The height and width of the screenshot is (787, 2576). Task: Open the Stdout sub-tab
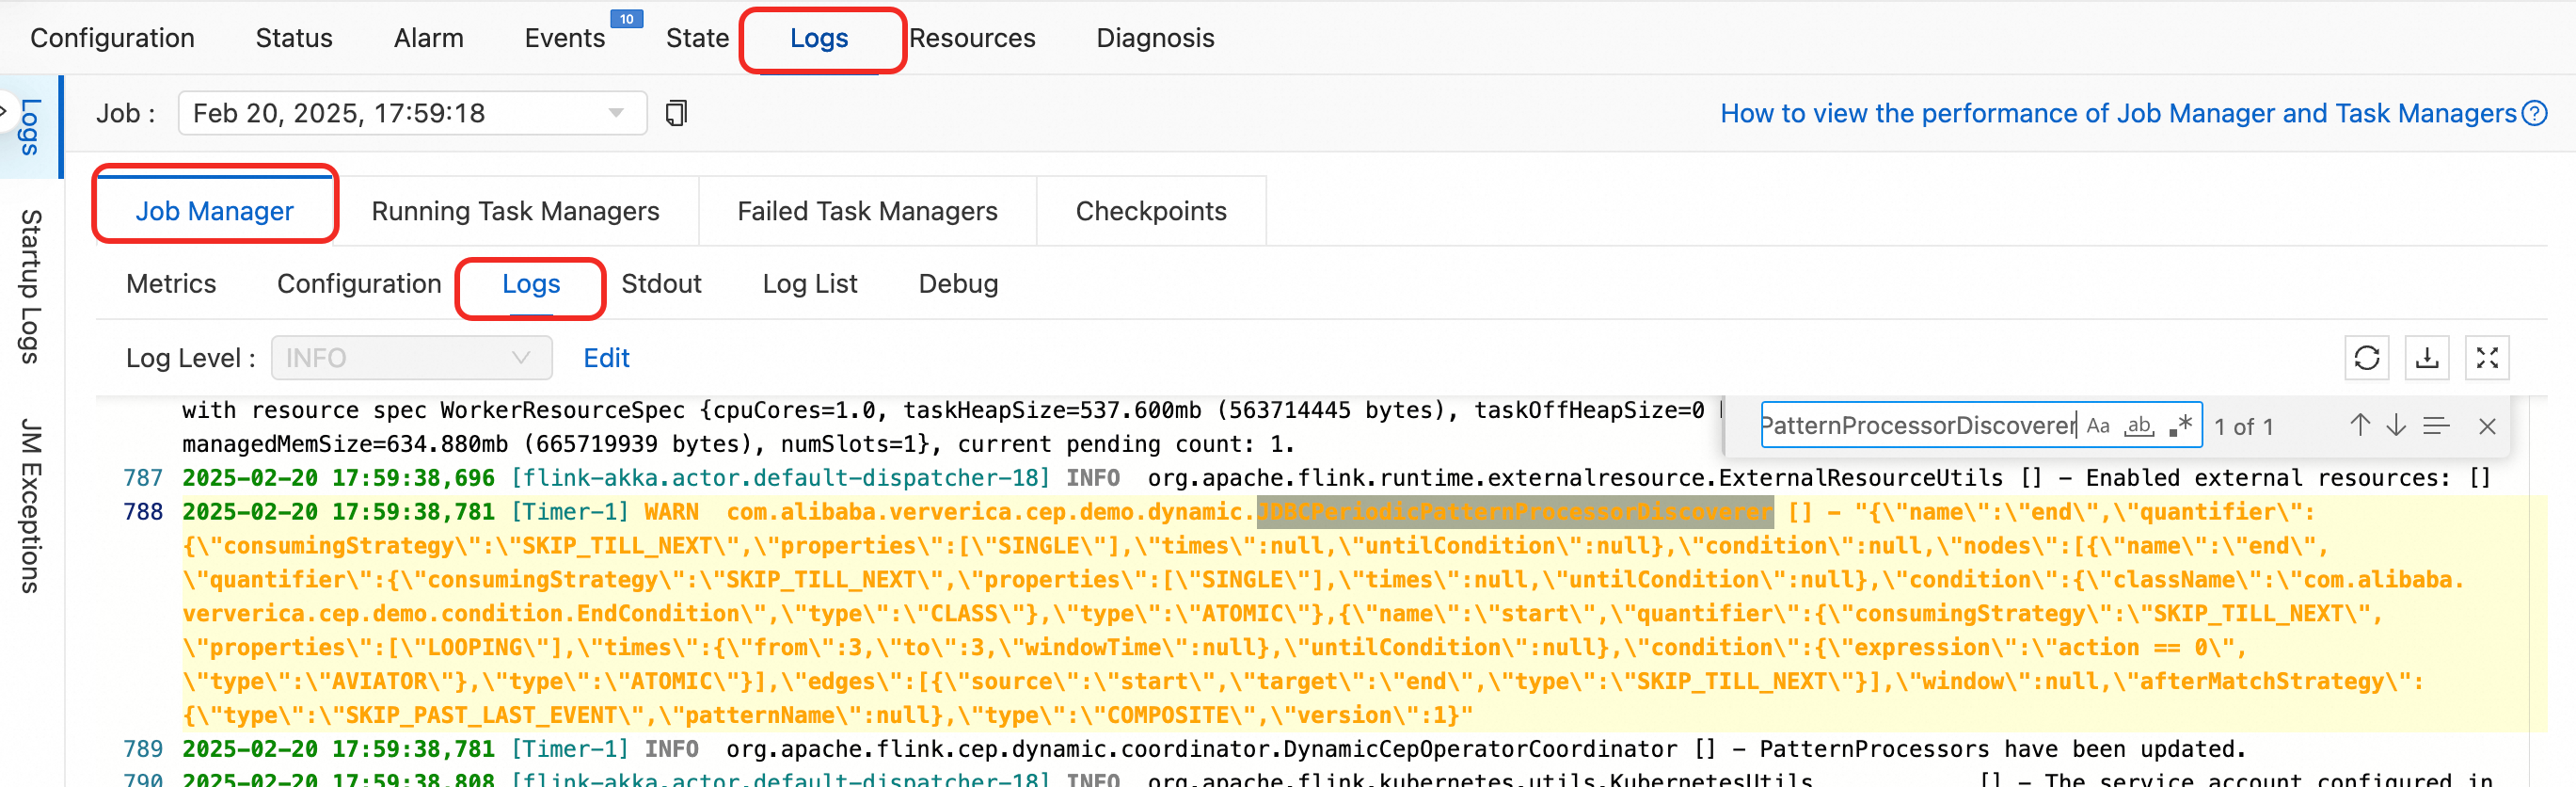661,284
